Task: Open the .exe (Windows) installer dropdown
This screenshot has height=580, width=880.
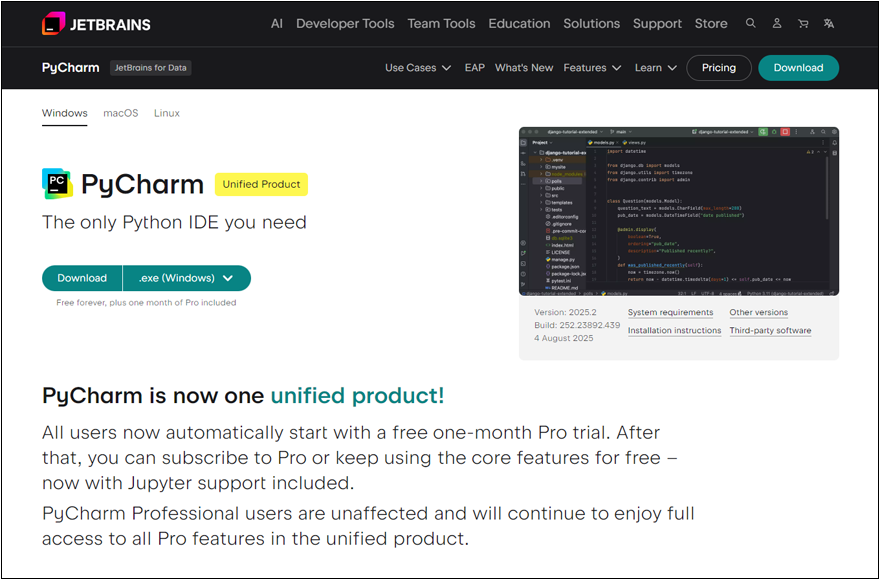Action: coord(187,278)
